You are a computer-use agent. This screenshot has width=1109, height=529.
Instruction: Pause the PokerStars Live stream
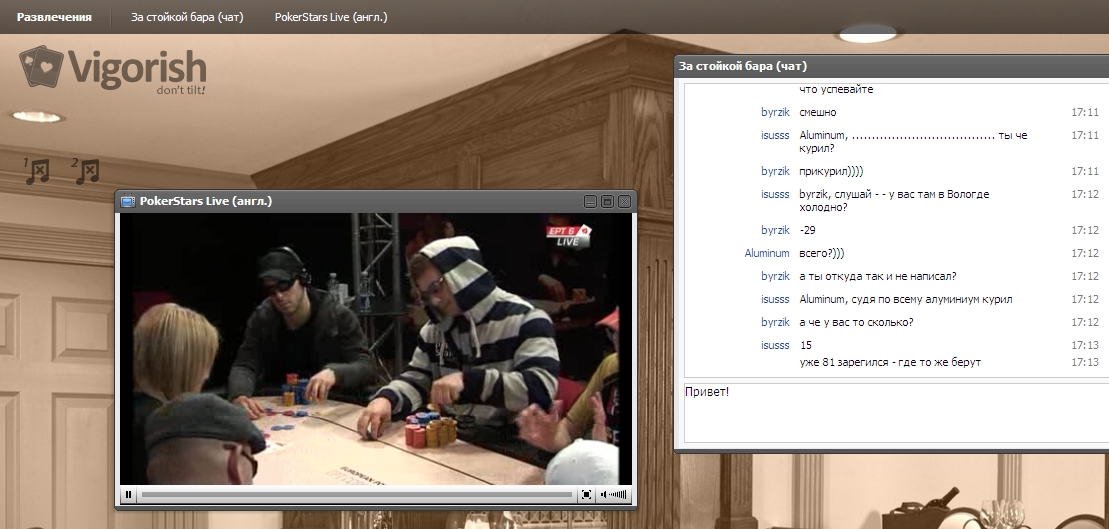click(x=129, y=494)
